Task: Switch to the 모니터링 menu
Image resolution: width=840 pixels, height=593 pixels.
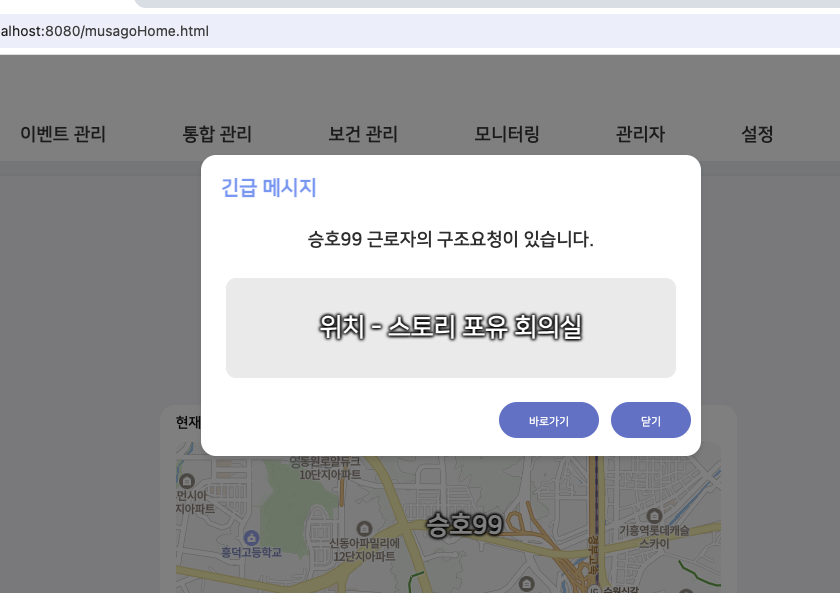Action: click(507, 134)
